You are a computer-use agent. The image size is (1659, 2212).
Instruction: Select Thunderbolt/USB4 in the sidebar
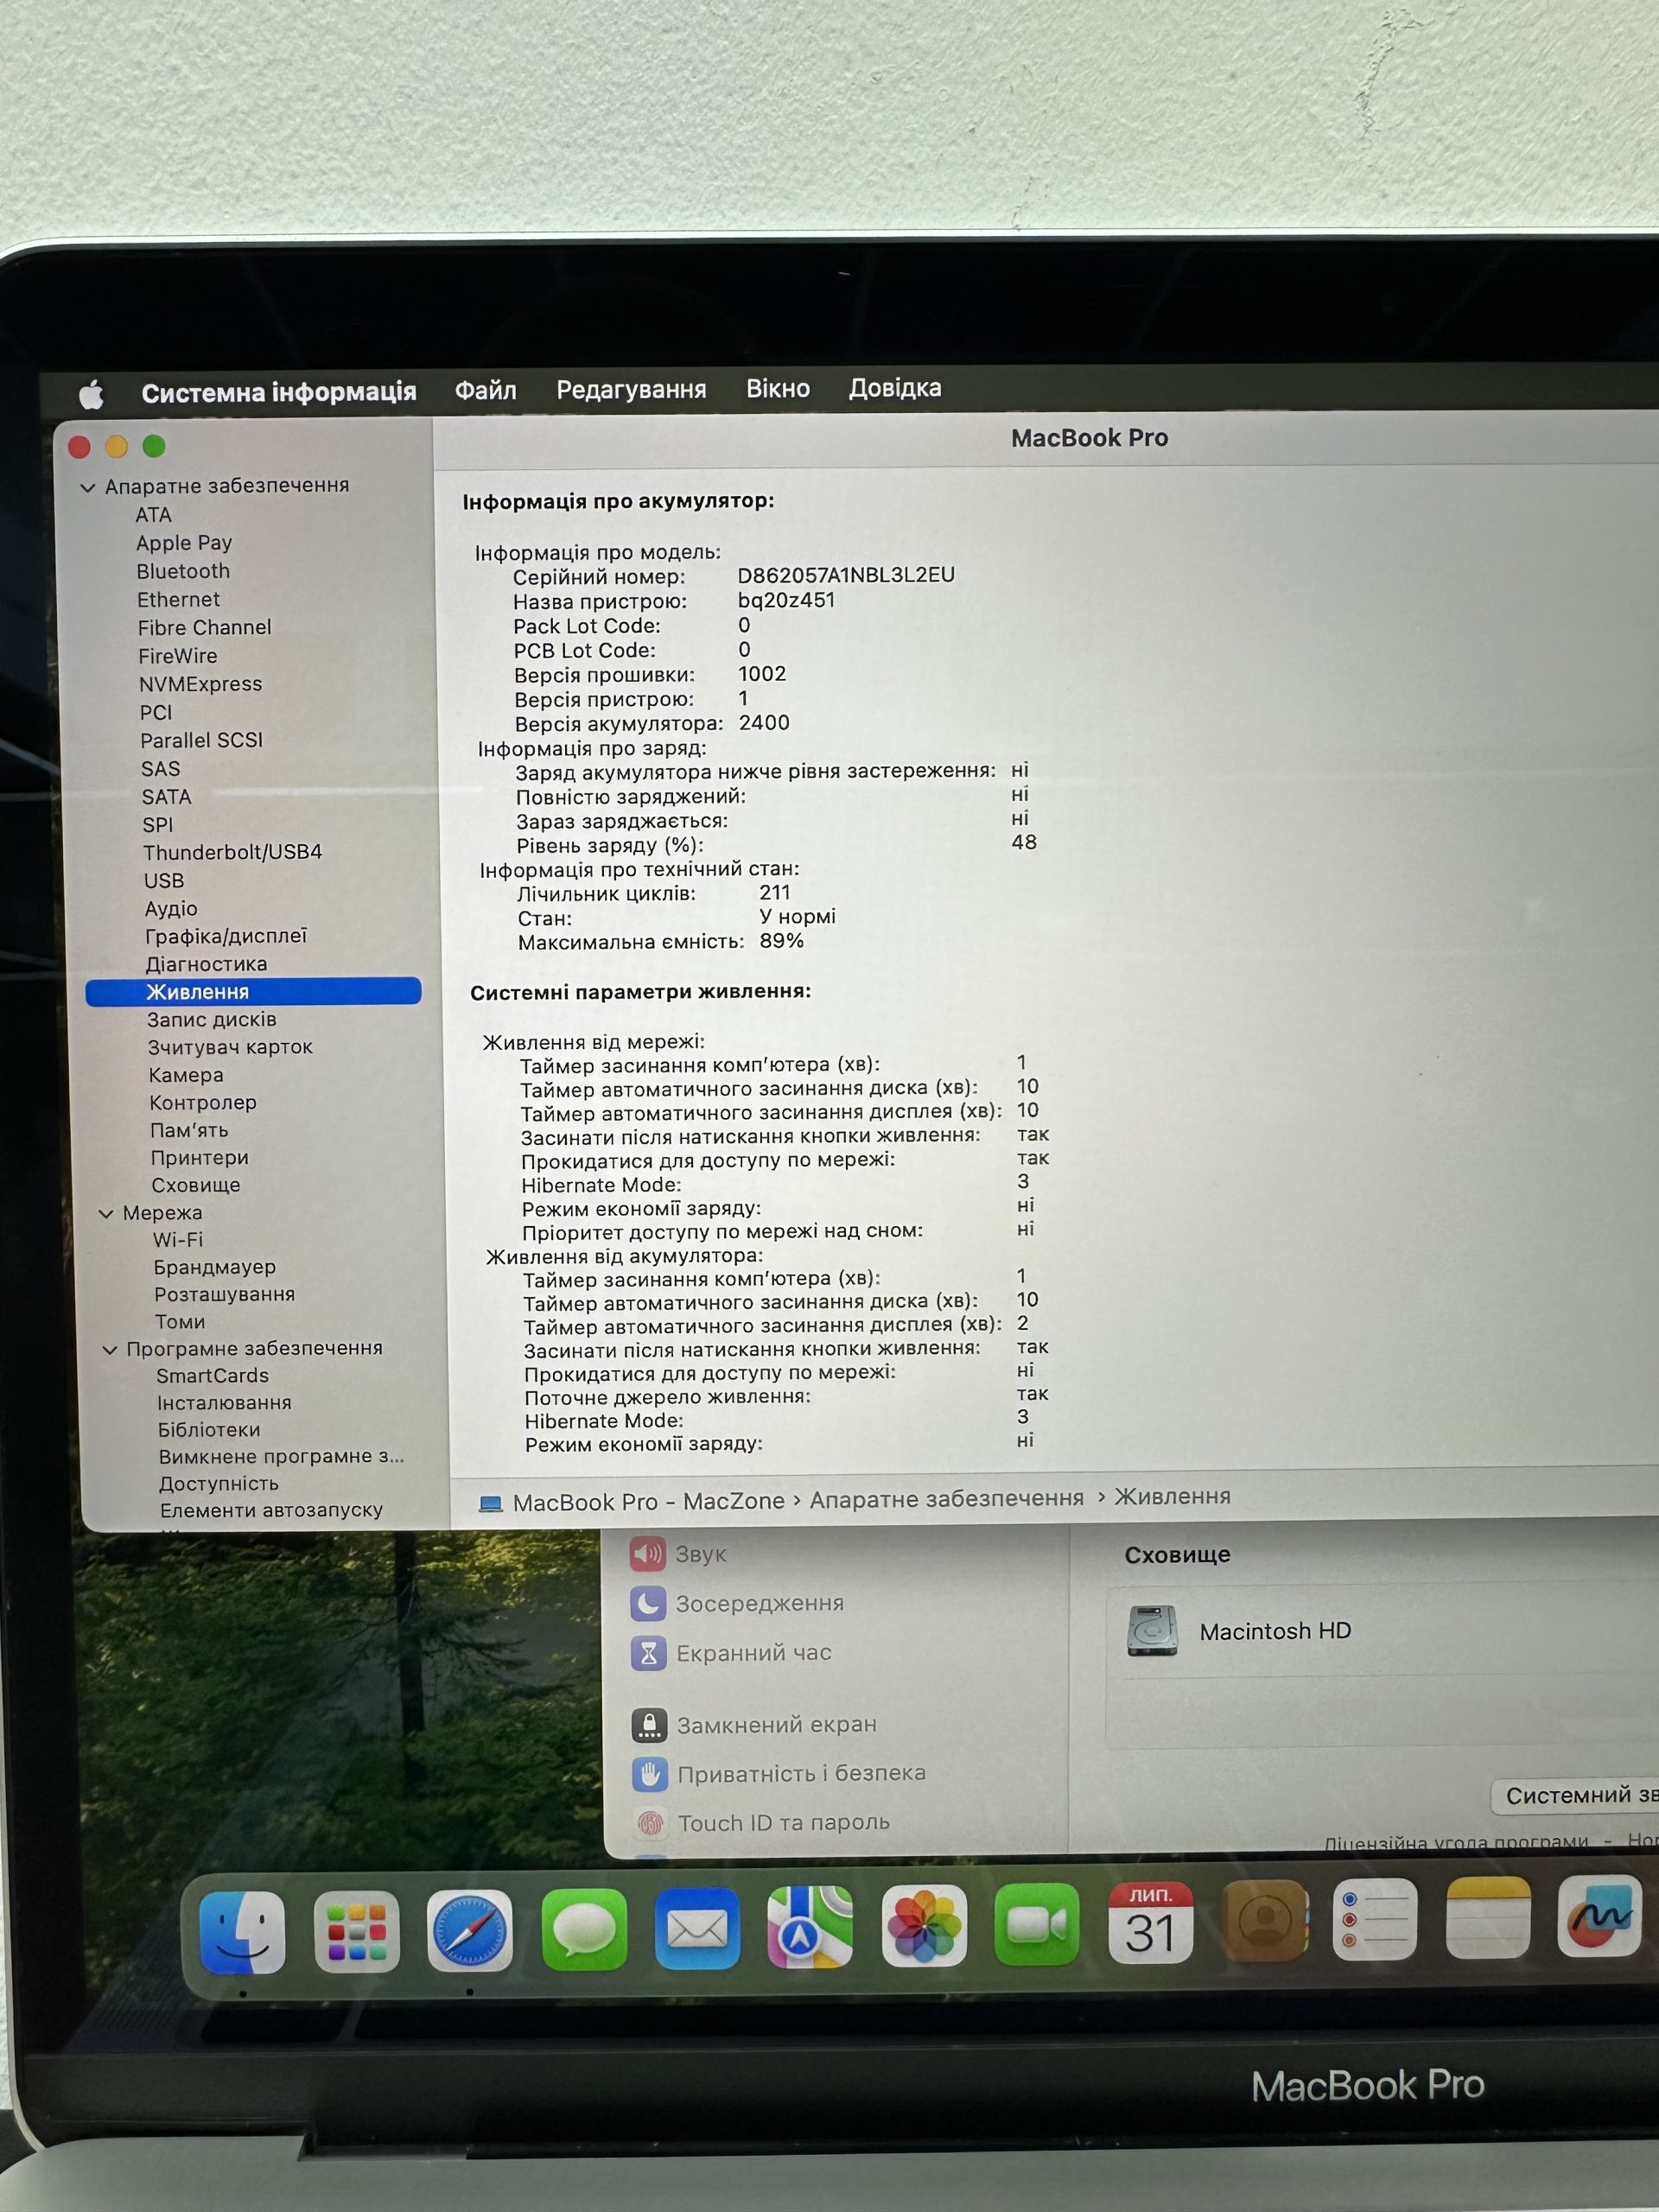(232, 852)
